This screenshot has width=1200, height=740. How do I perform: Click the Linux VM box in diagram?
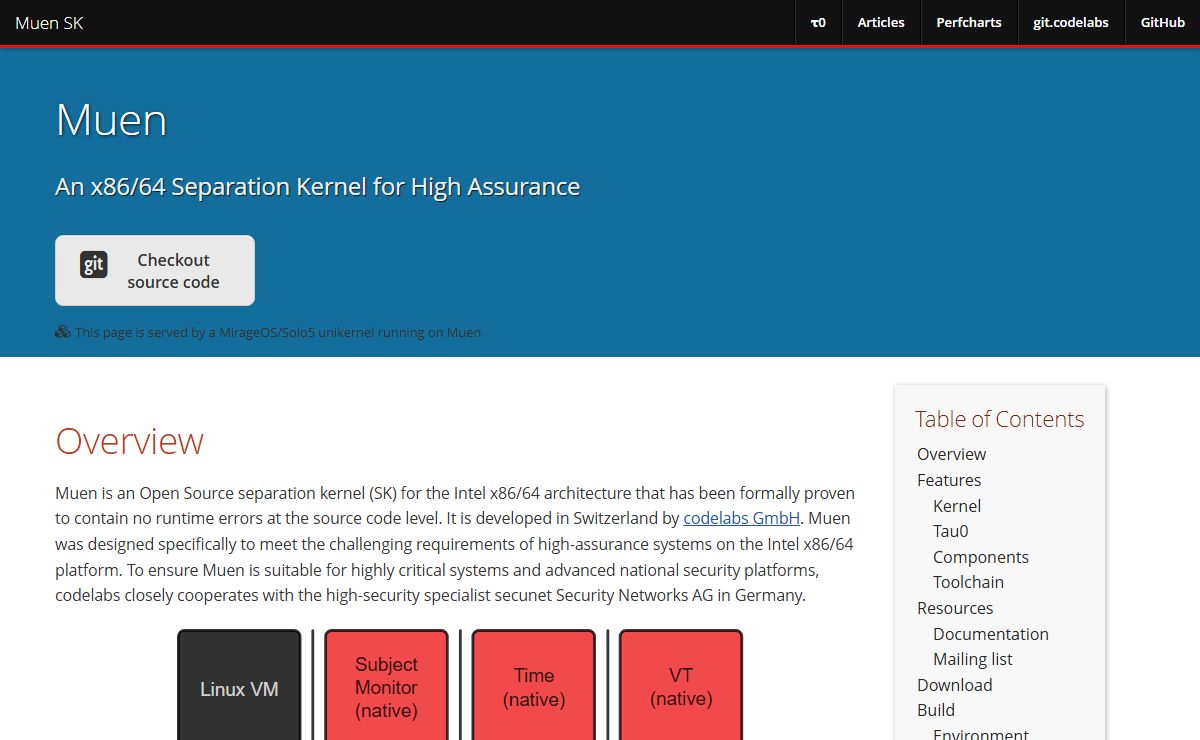[239, 685]
